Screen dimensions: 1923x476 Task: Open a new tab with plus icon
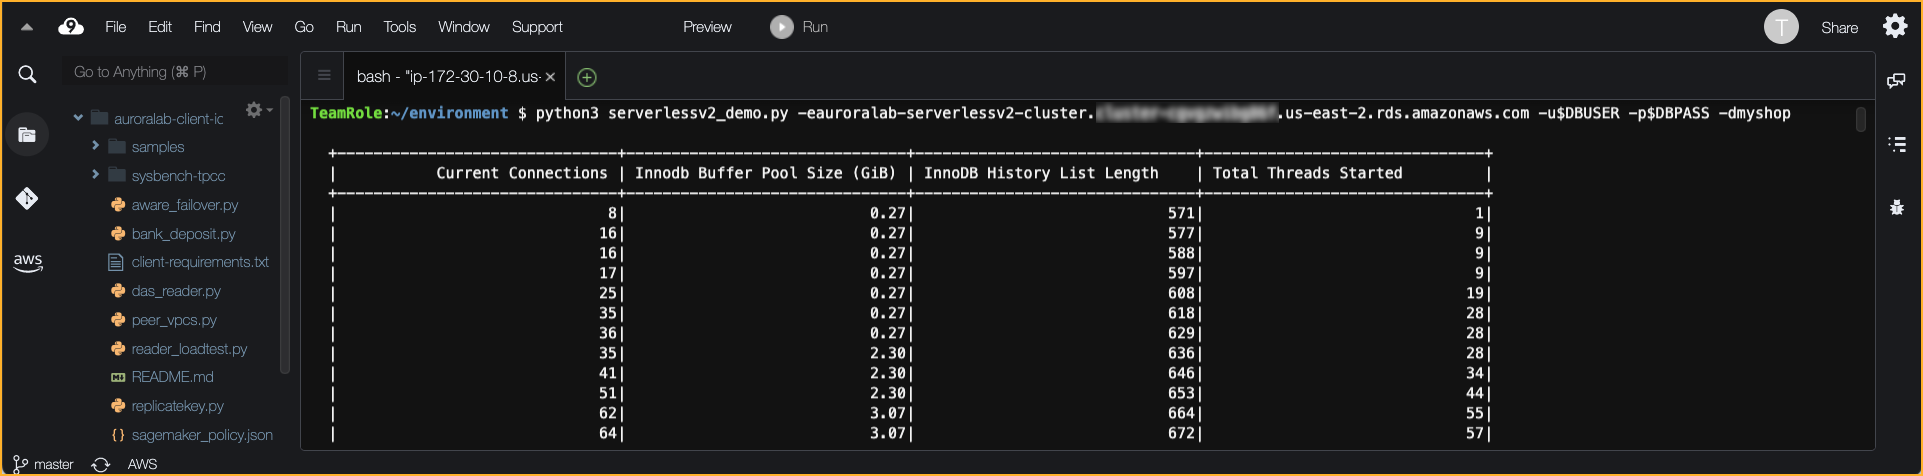click(587, 77)
